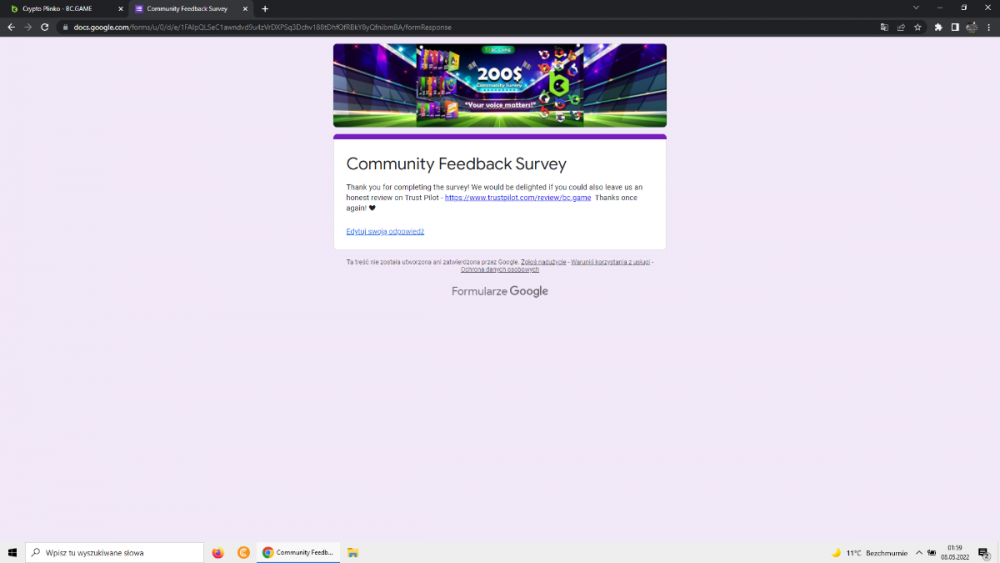
Task: Open the Chrome extensions puzzle icon
Action: click(x=938, y=27)
